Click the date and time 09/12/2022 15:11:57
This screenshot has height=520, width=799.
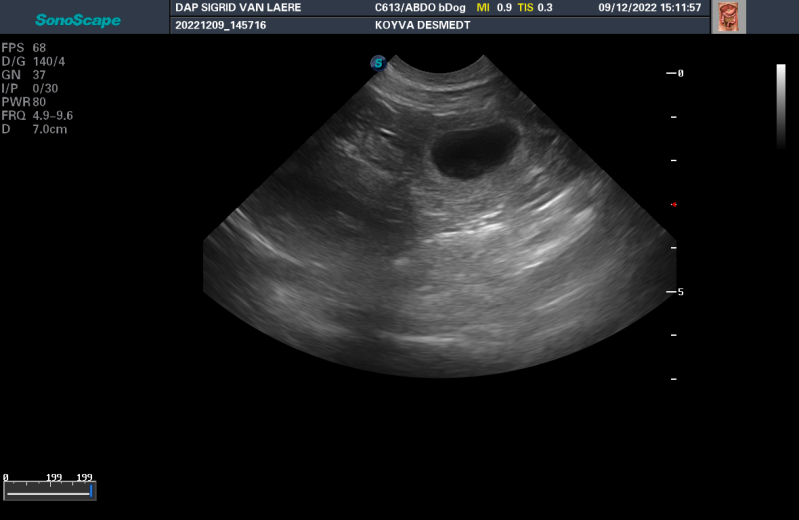click(650, 8)
